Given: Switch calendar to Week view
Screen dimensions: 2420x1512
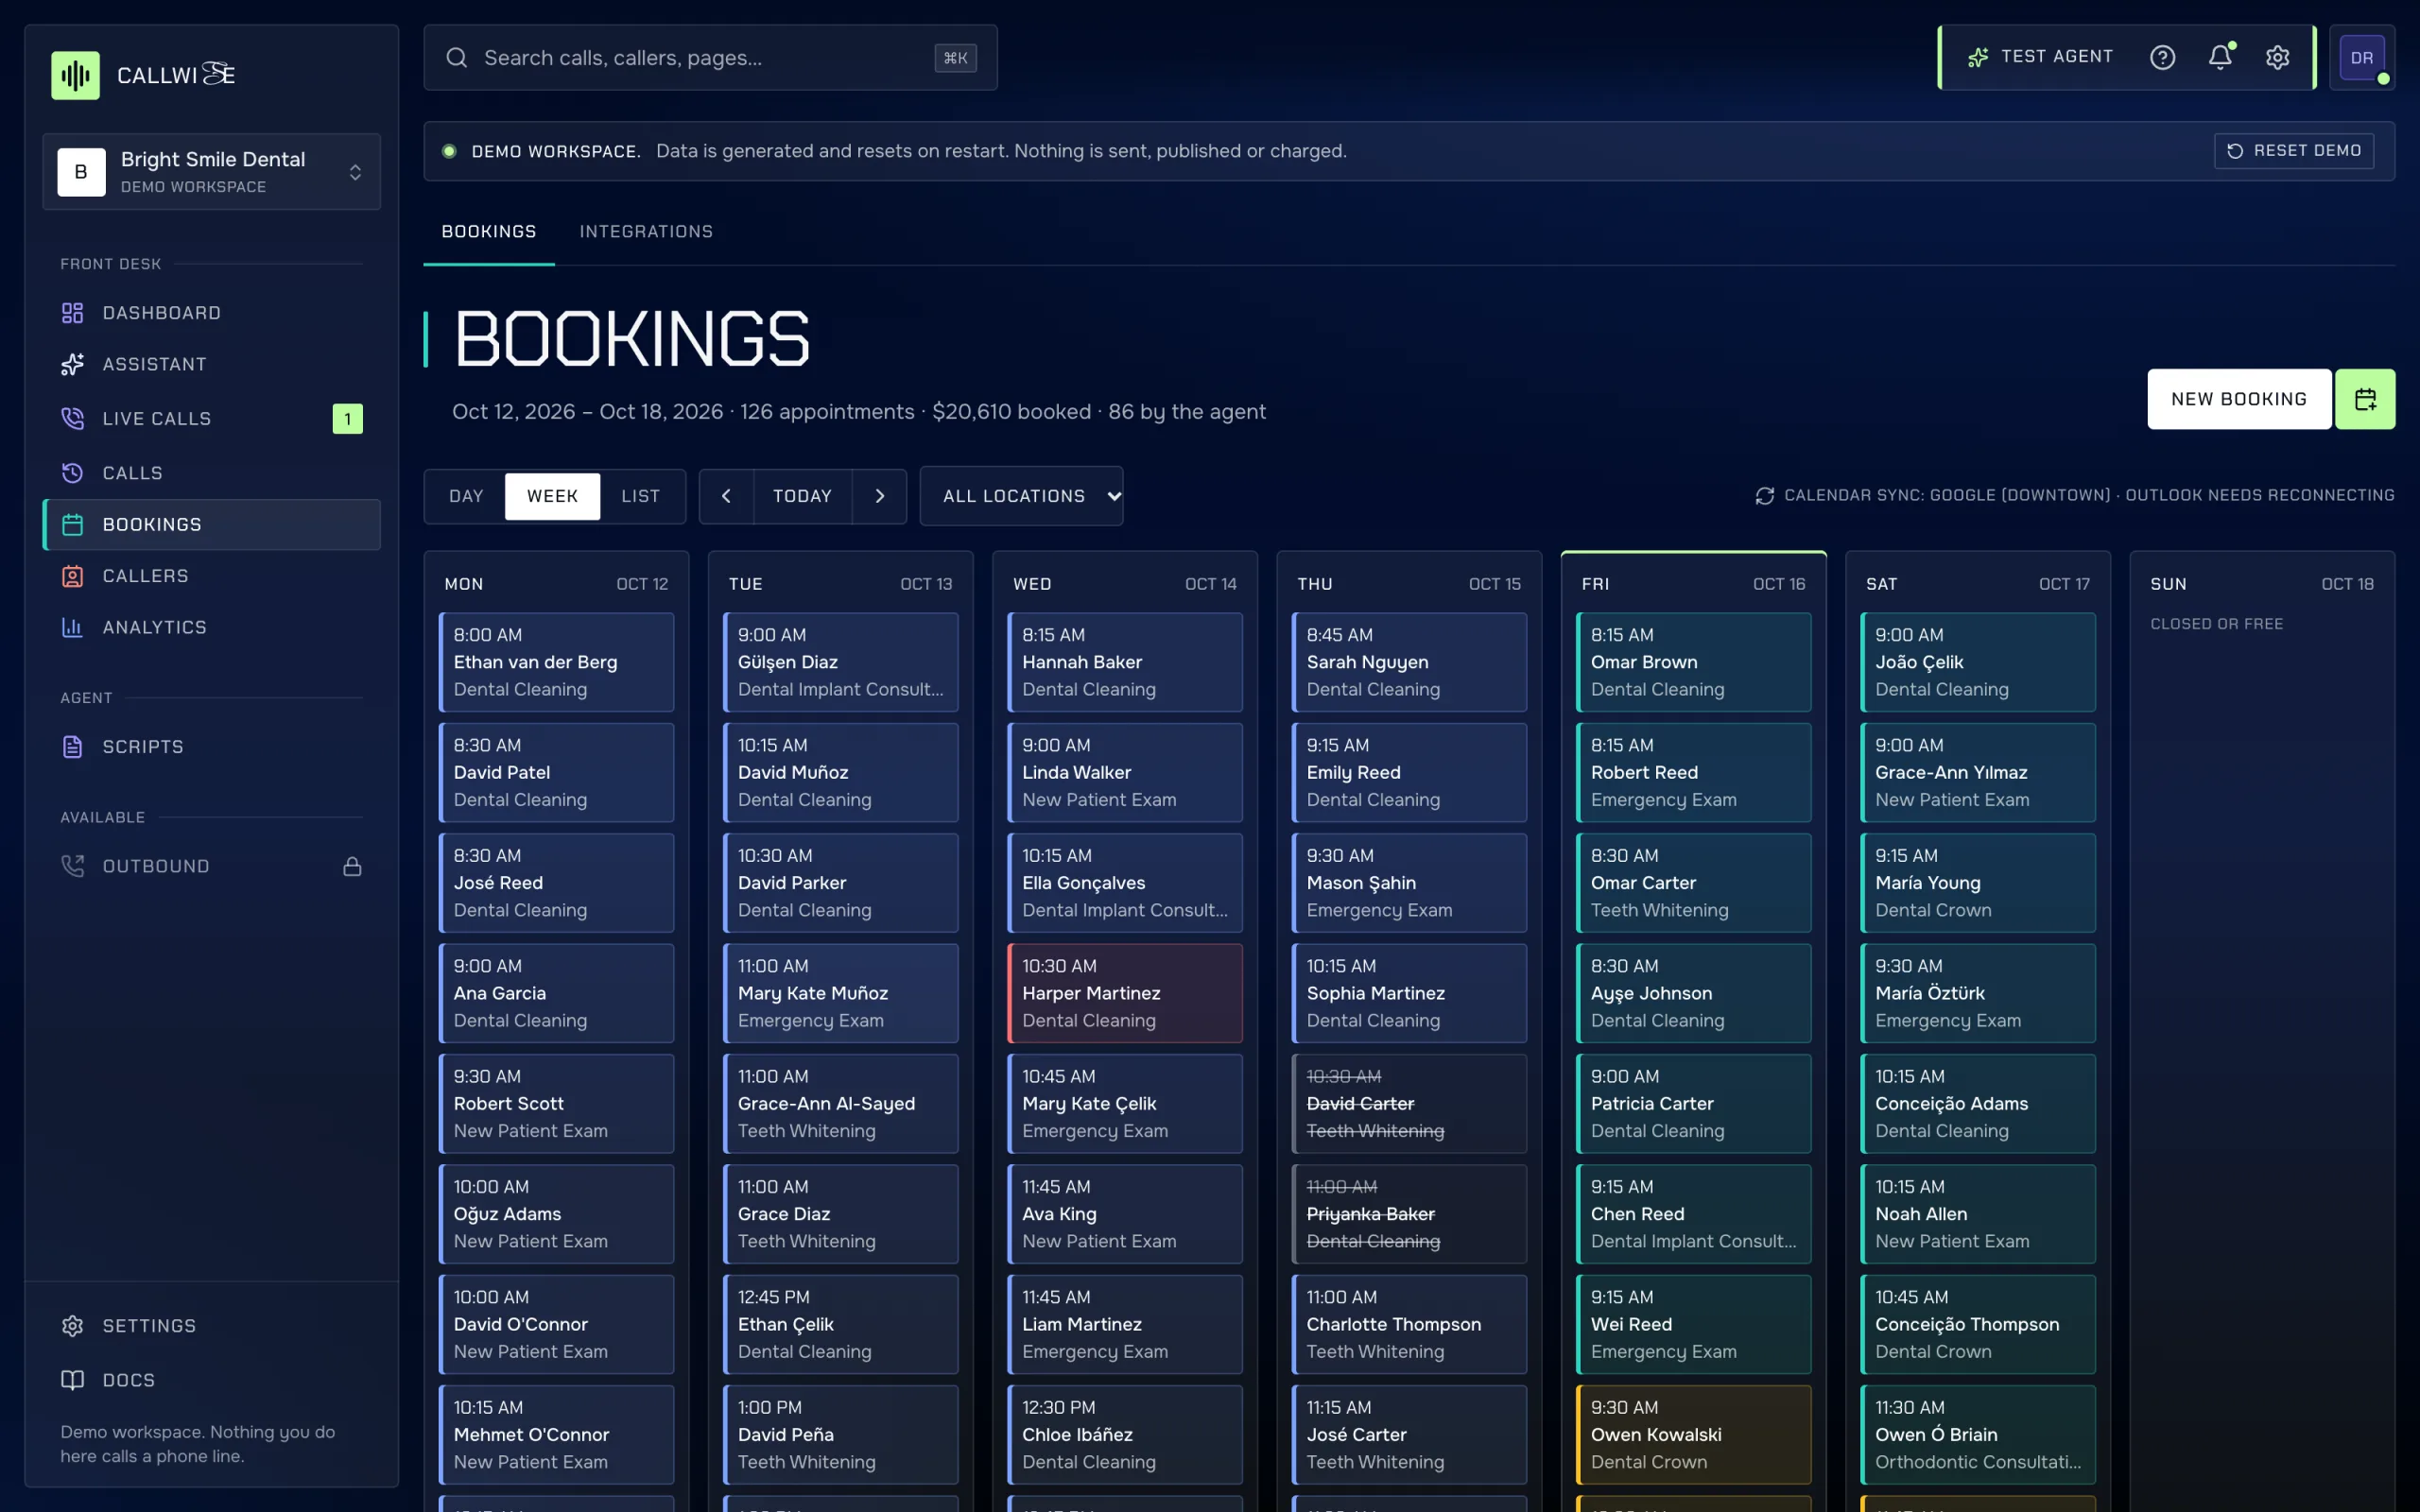Looking at the screenshot, I should click(x=552, y=496).
